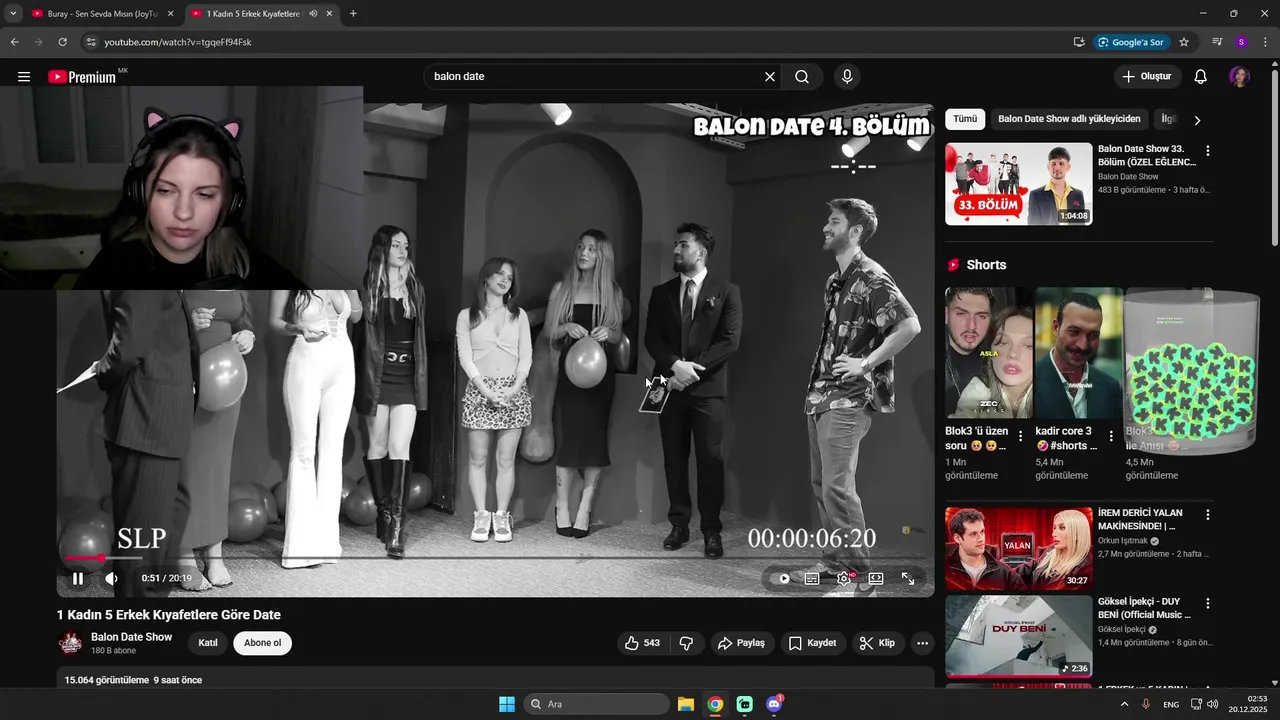This screenshot has height=720, width=1280.
Task: Open Chrome media control icon
Action: (1217, 42)
